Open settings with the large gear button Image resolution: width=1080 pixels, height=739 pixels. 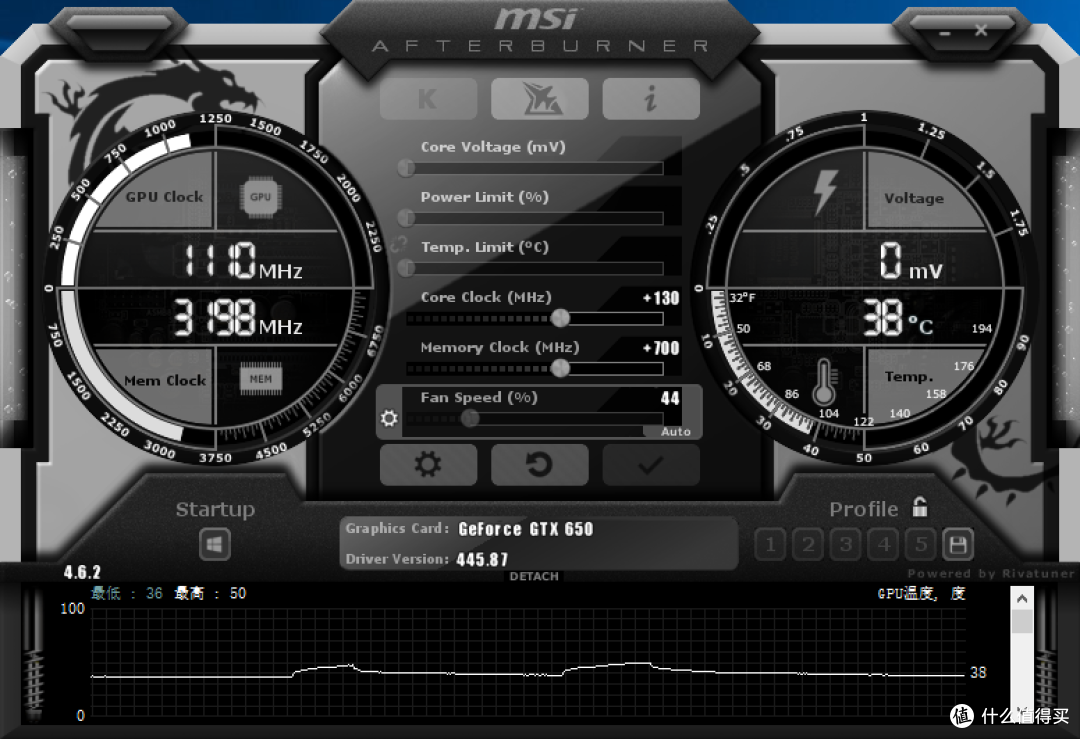pyautogui.click(x=428, y=465)
